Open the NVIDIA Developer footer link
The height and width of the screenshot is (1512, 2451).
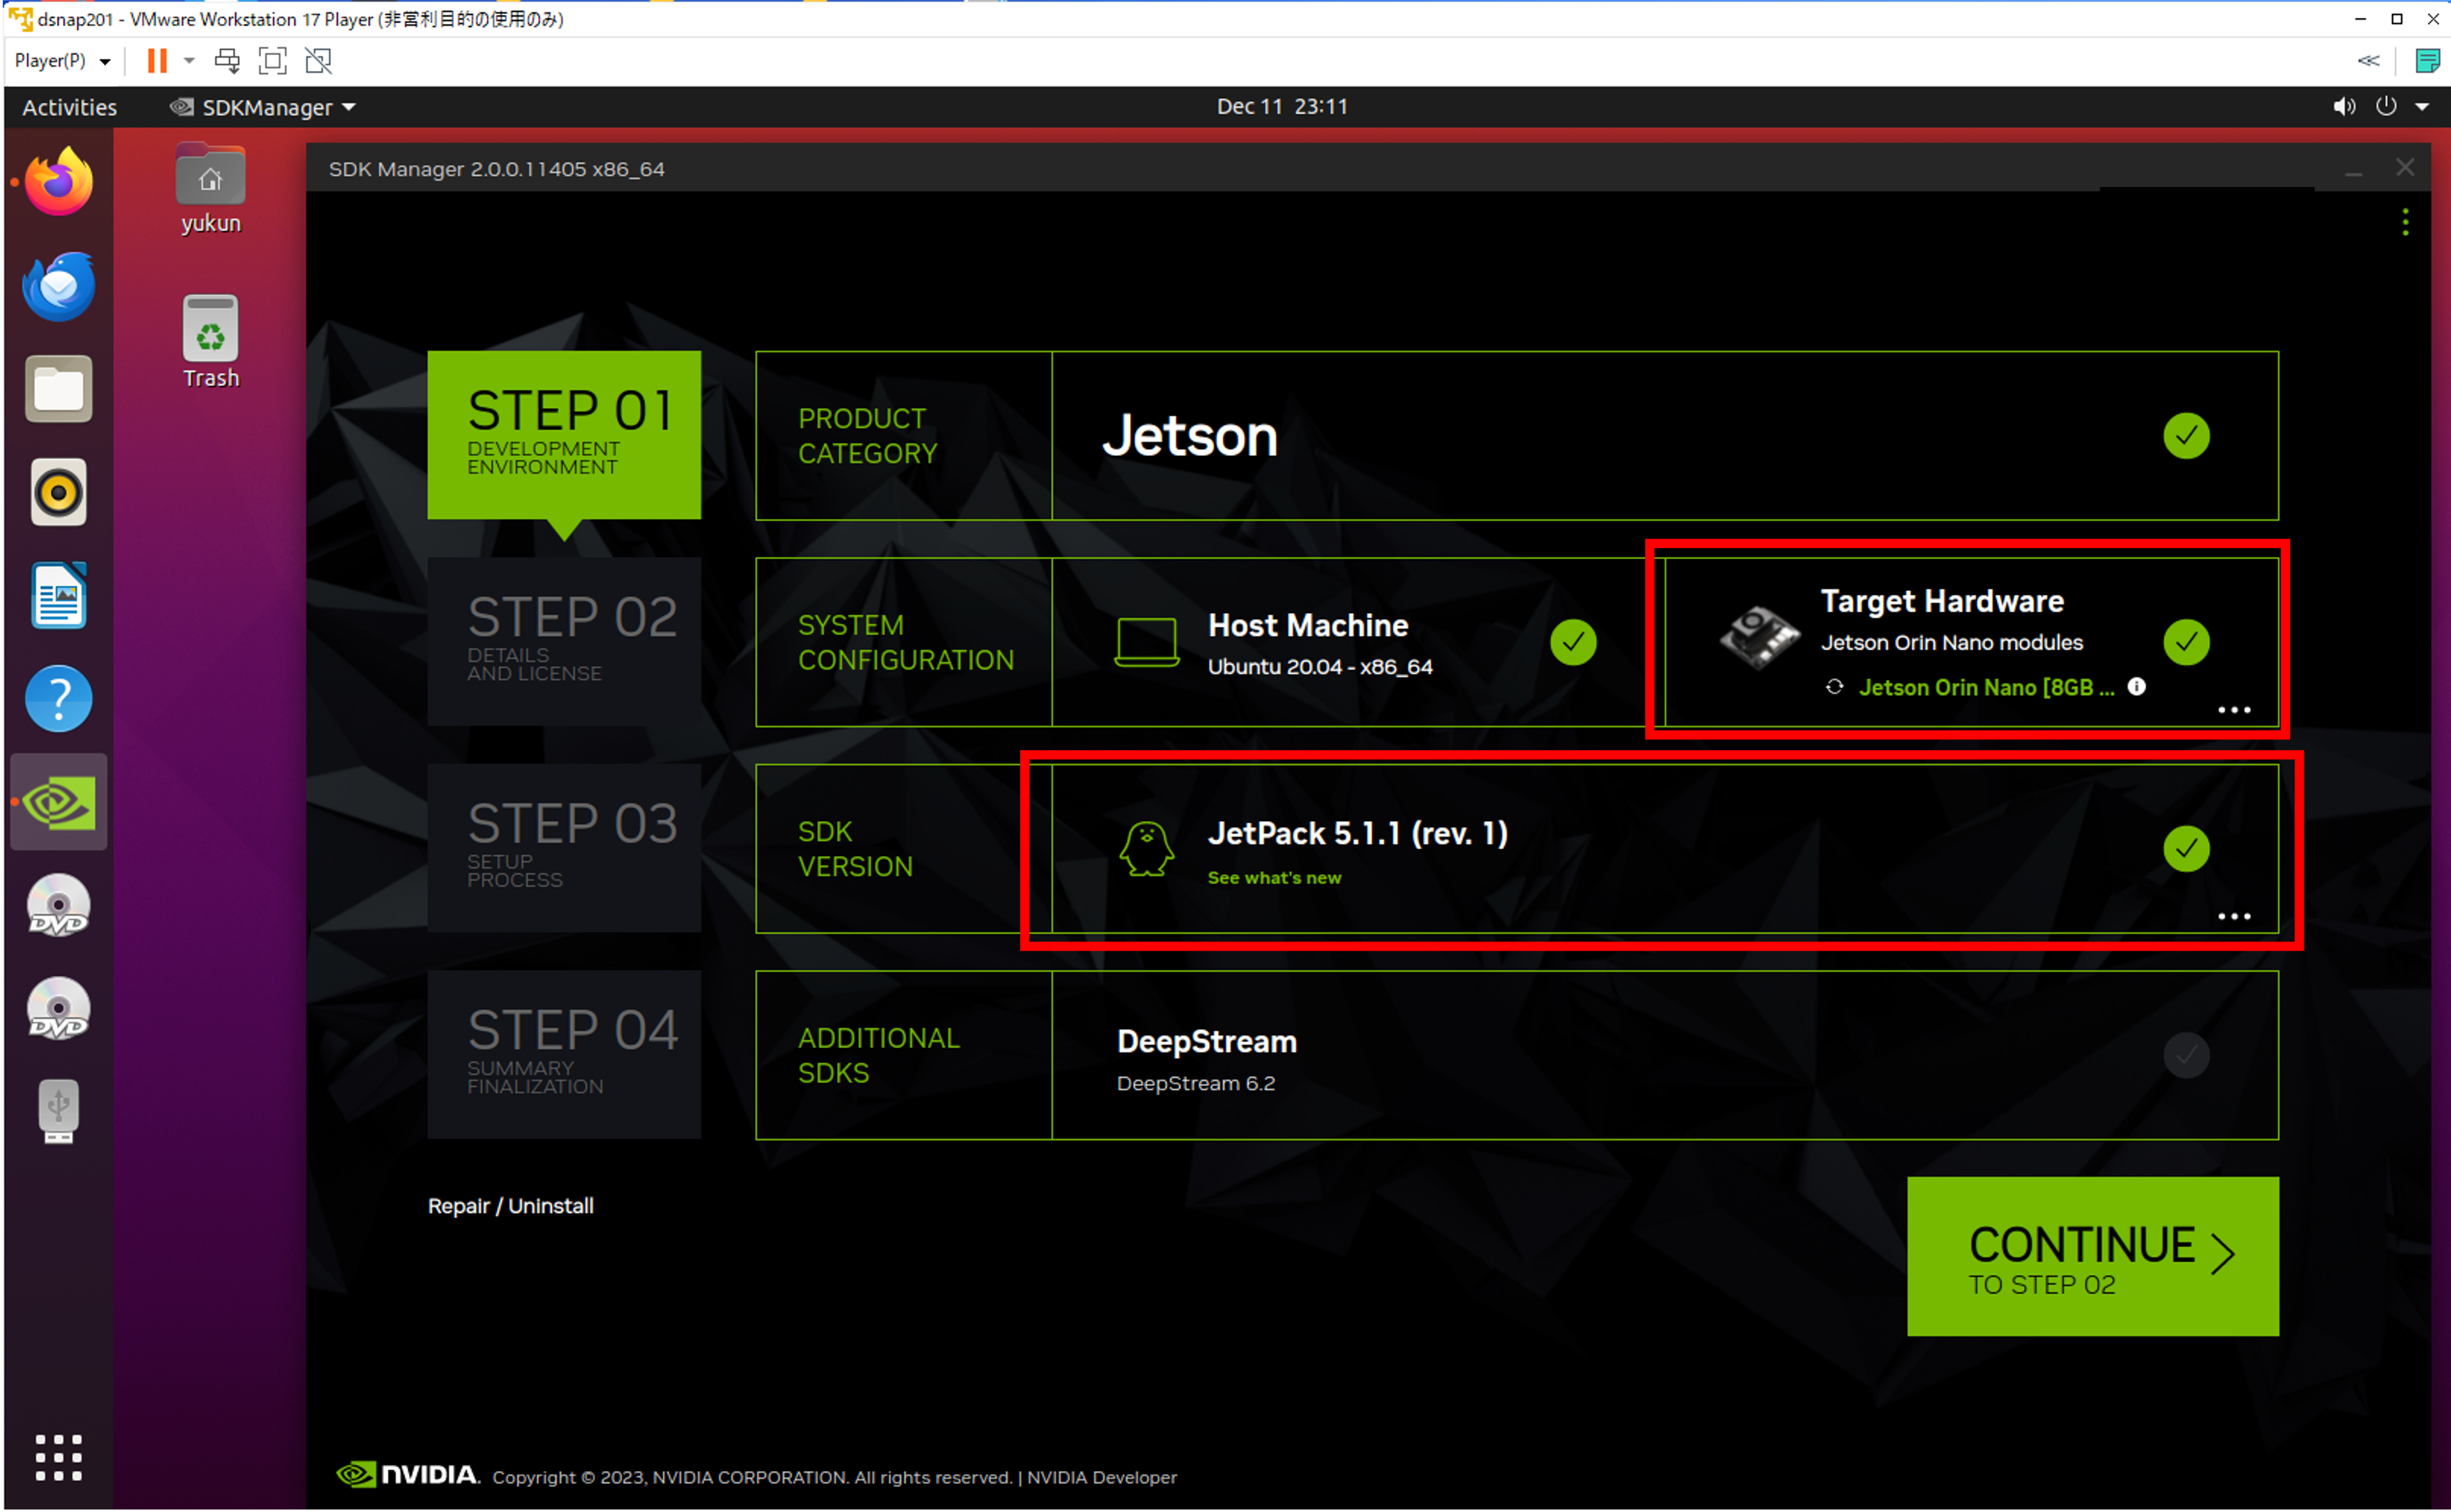(1101, 1478)
